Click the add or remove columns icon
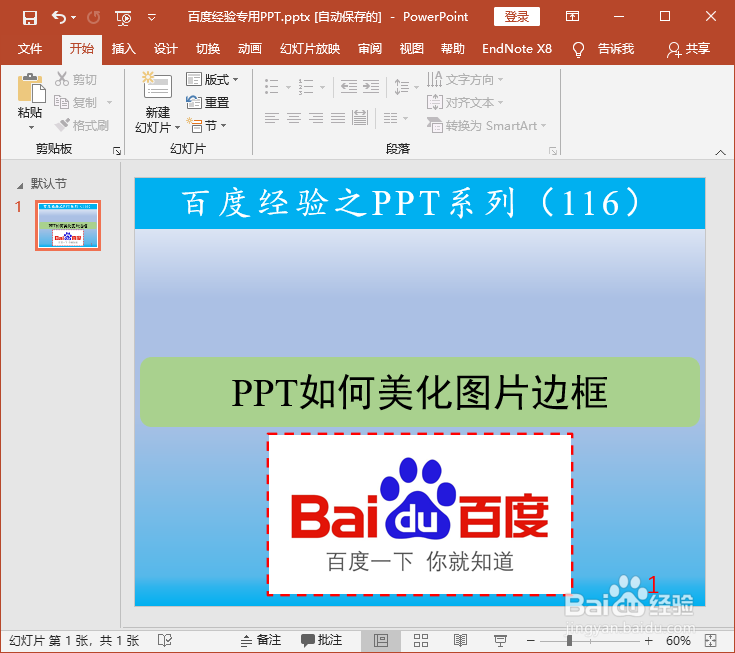Viewport: 735px width, 653px height. click(x=391, y=117)
